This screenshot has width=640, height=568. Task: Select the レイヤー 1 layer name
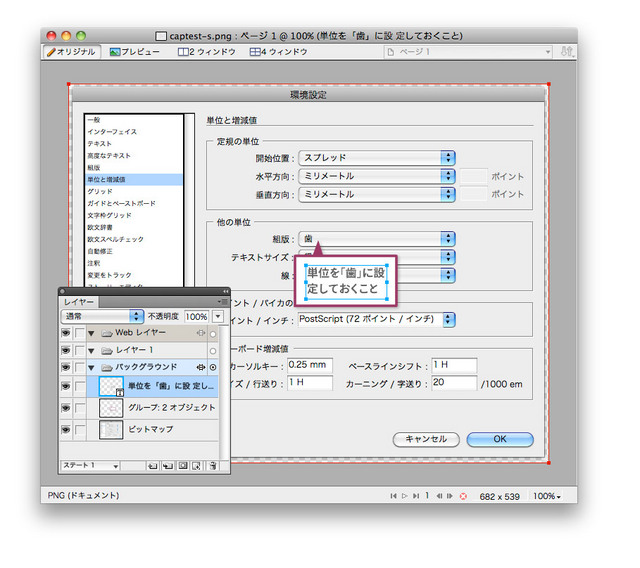coord(134,350)
